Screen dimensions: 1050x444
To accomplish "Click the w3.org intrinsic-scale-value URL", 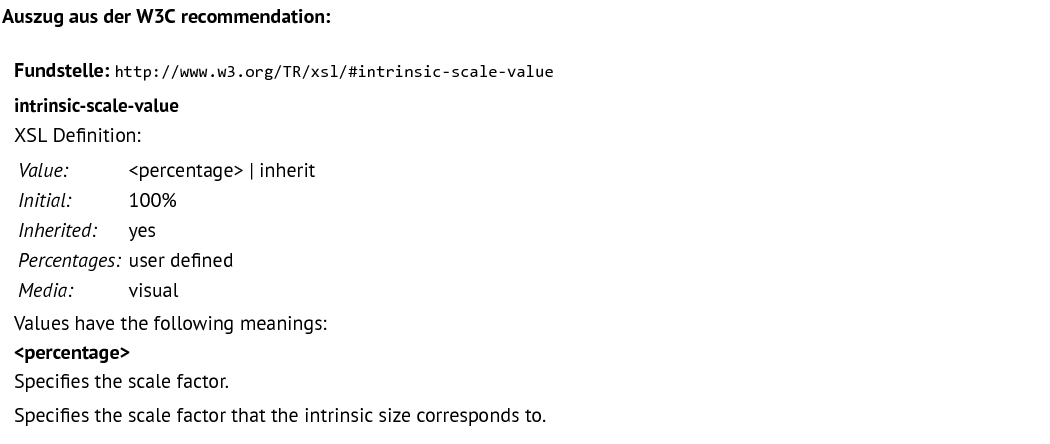I will coord(334,72).
